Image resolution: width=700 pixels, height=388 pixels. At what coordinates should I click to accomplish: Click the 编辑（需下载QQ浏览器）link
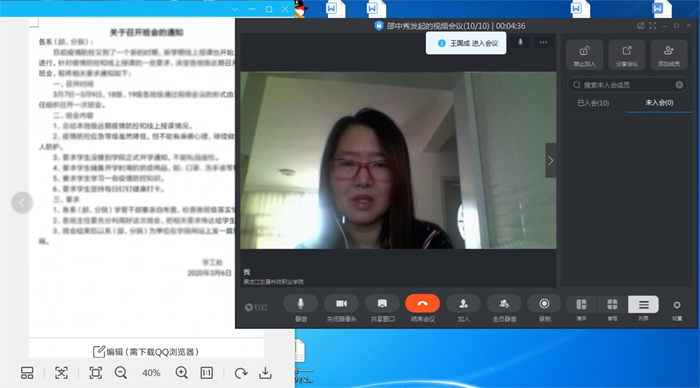click(x=146, y=352)
